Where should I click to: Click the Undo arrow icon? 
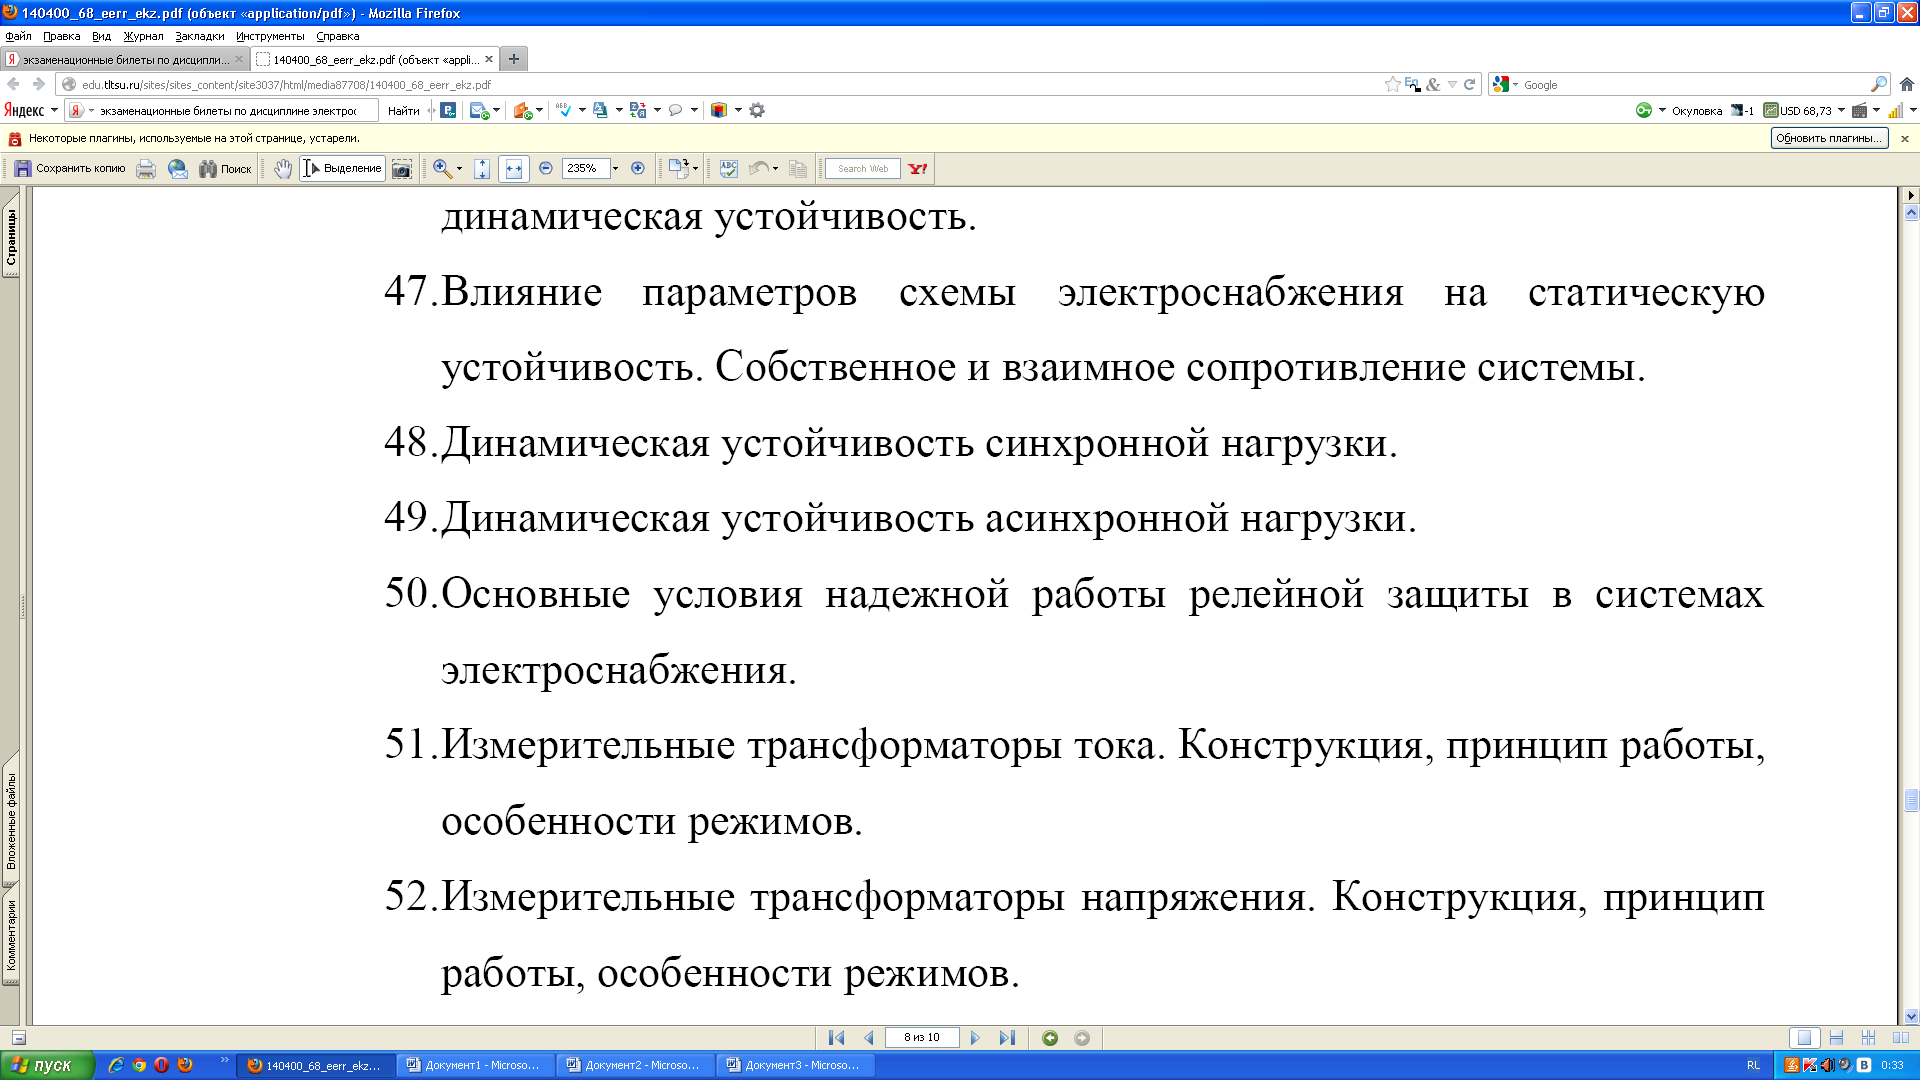tap(759, 169)
